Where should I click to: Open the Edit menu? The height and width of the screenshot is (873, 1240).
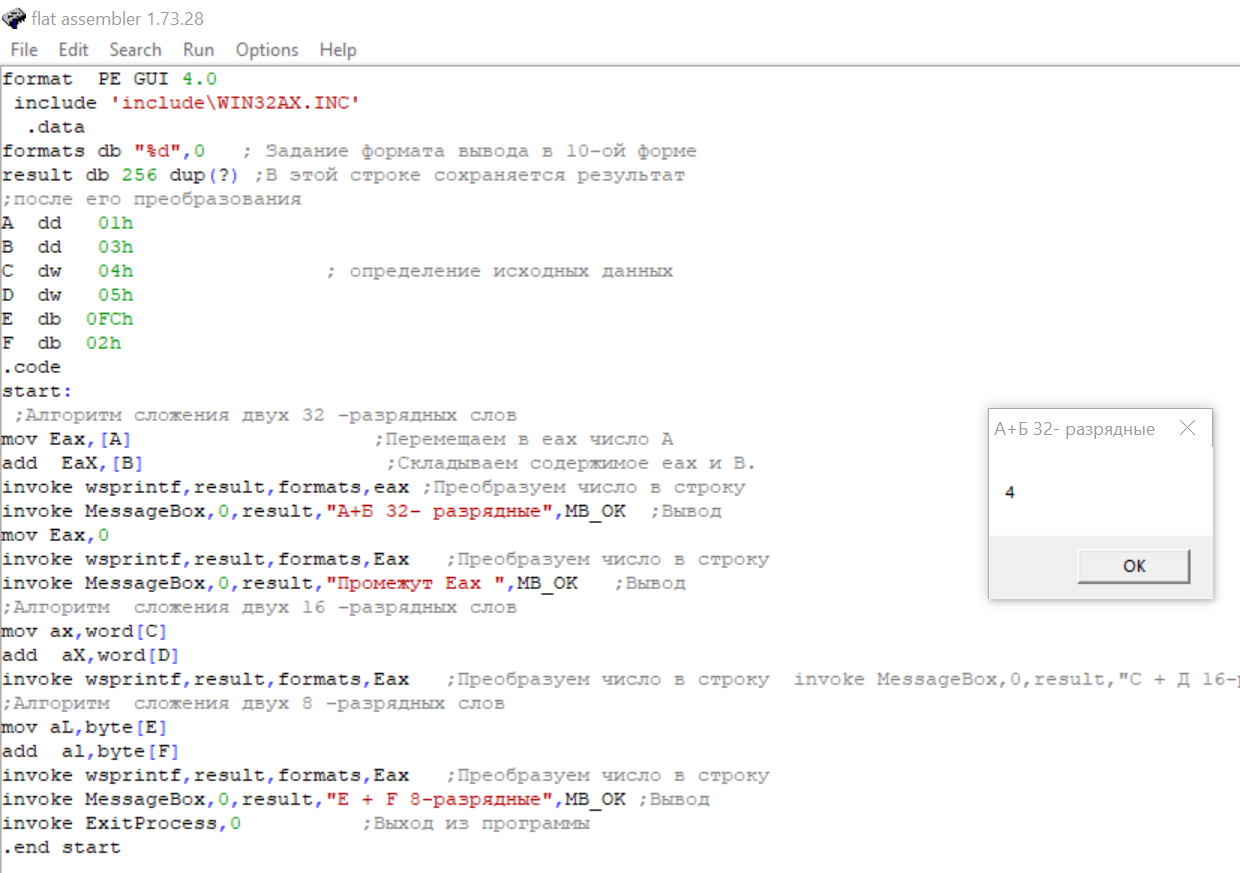click(x=73, y=49)
